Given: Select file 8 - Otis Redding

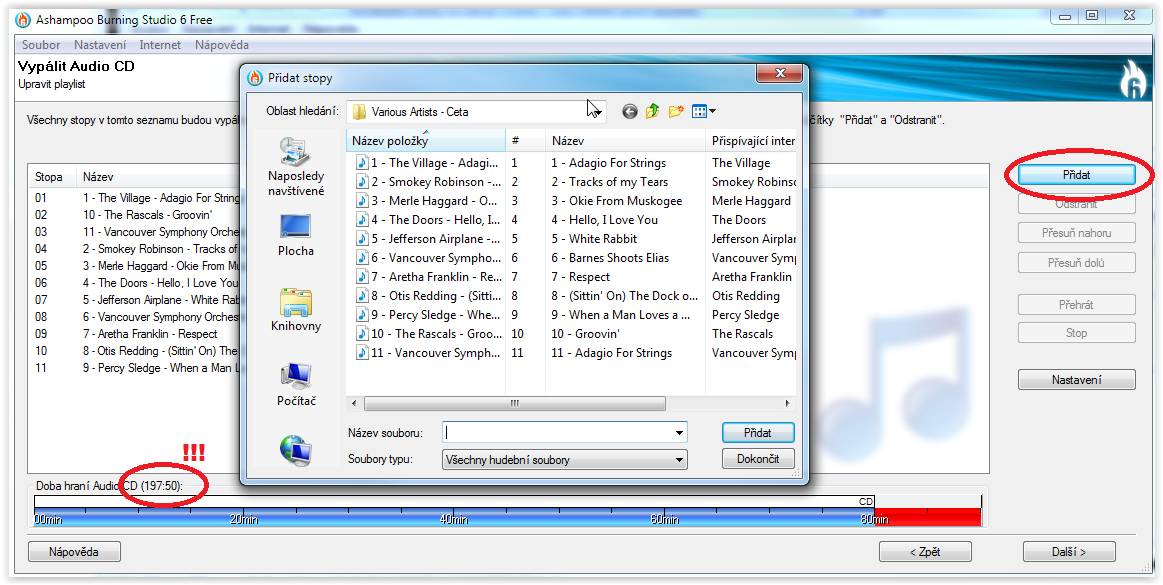Looking at the screenshot, I should coord(427,296).
